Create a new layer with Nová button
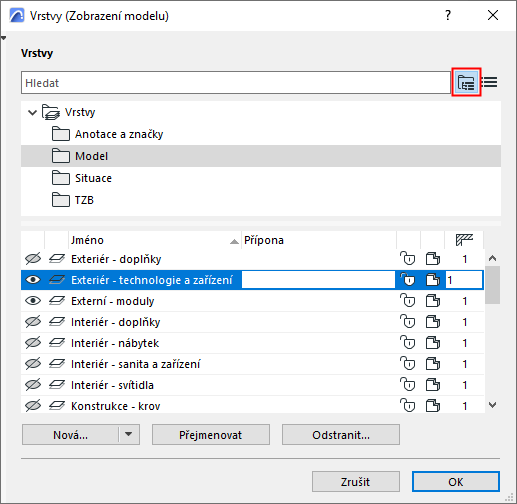 click(x=70, y=434)
